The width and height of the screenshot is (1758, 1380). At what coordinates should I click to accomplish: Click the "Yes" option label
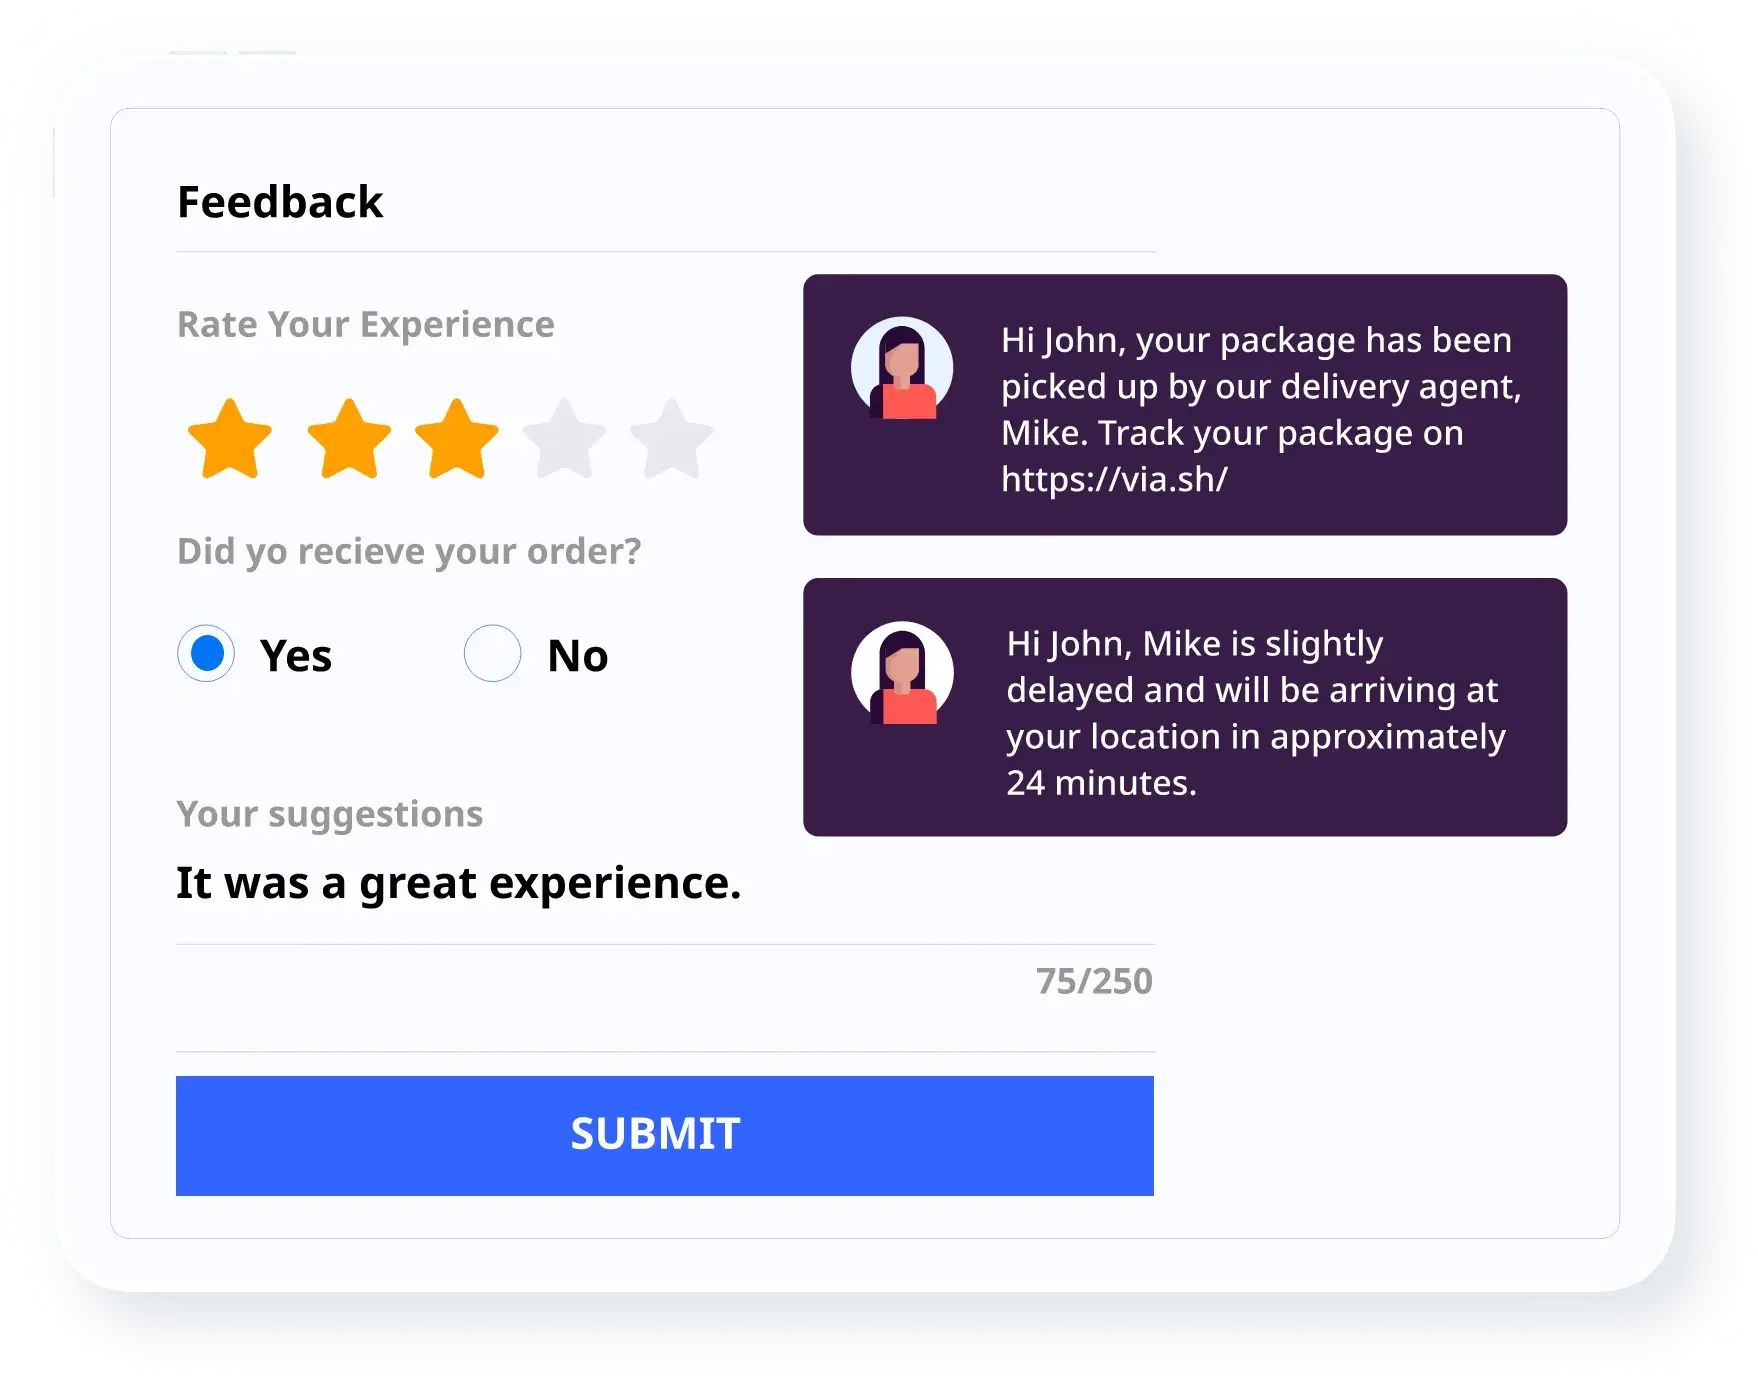pyautogui.click(x=296, y=656)
